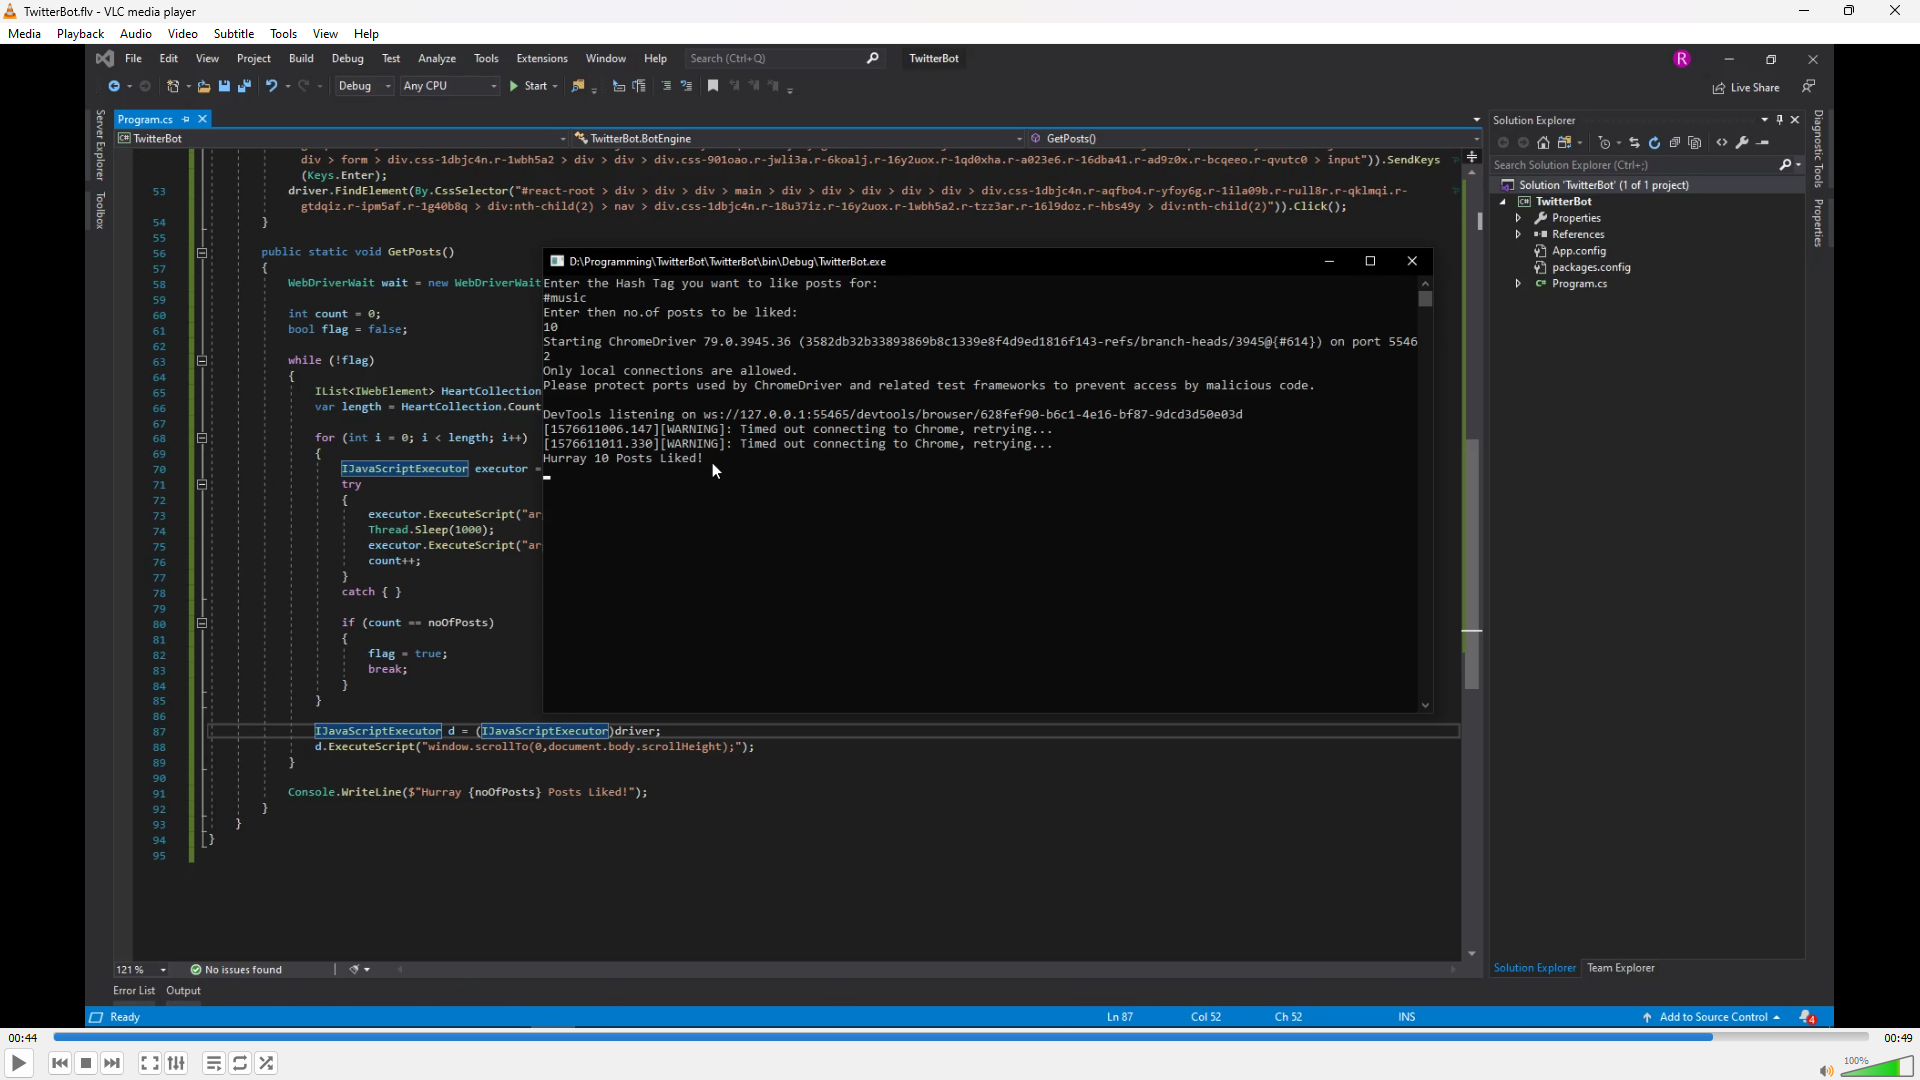Collapse the GetPosts() method code block
The height and width of the screenshot is (1080, 1920).
(202, 253)
